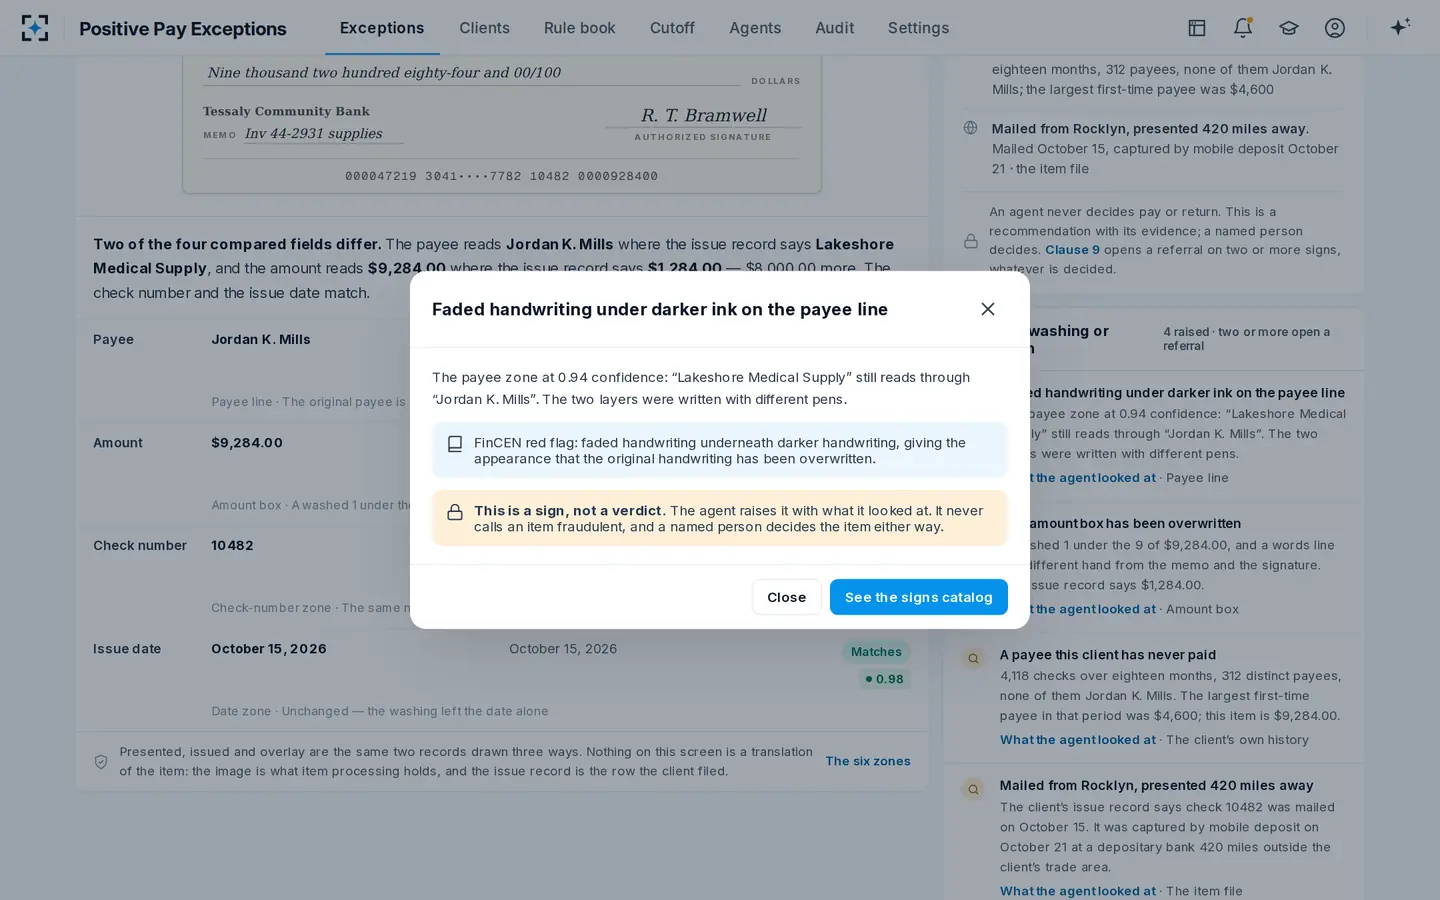Launch the sparkle assistant icon
Image resolution: width=1440 pixels, height=900 pixels.
[x=1400, y=27]
